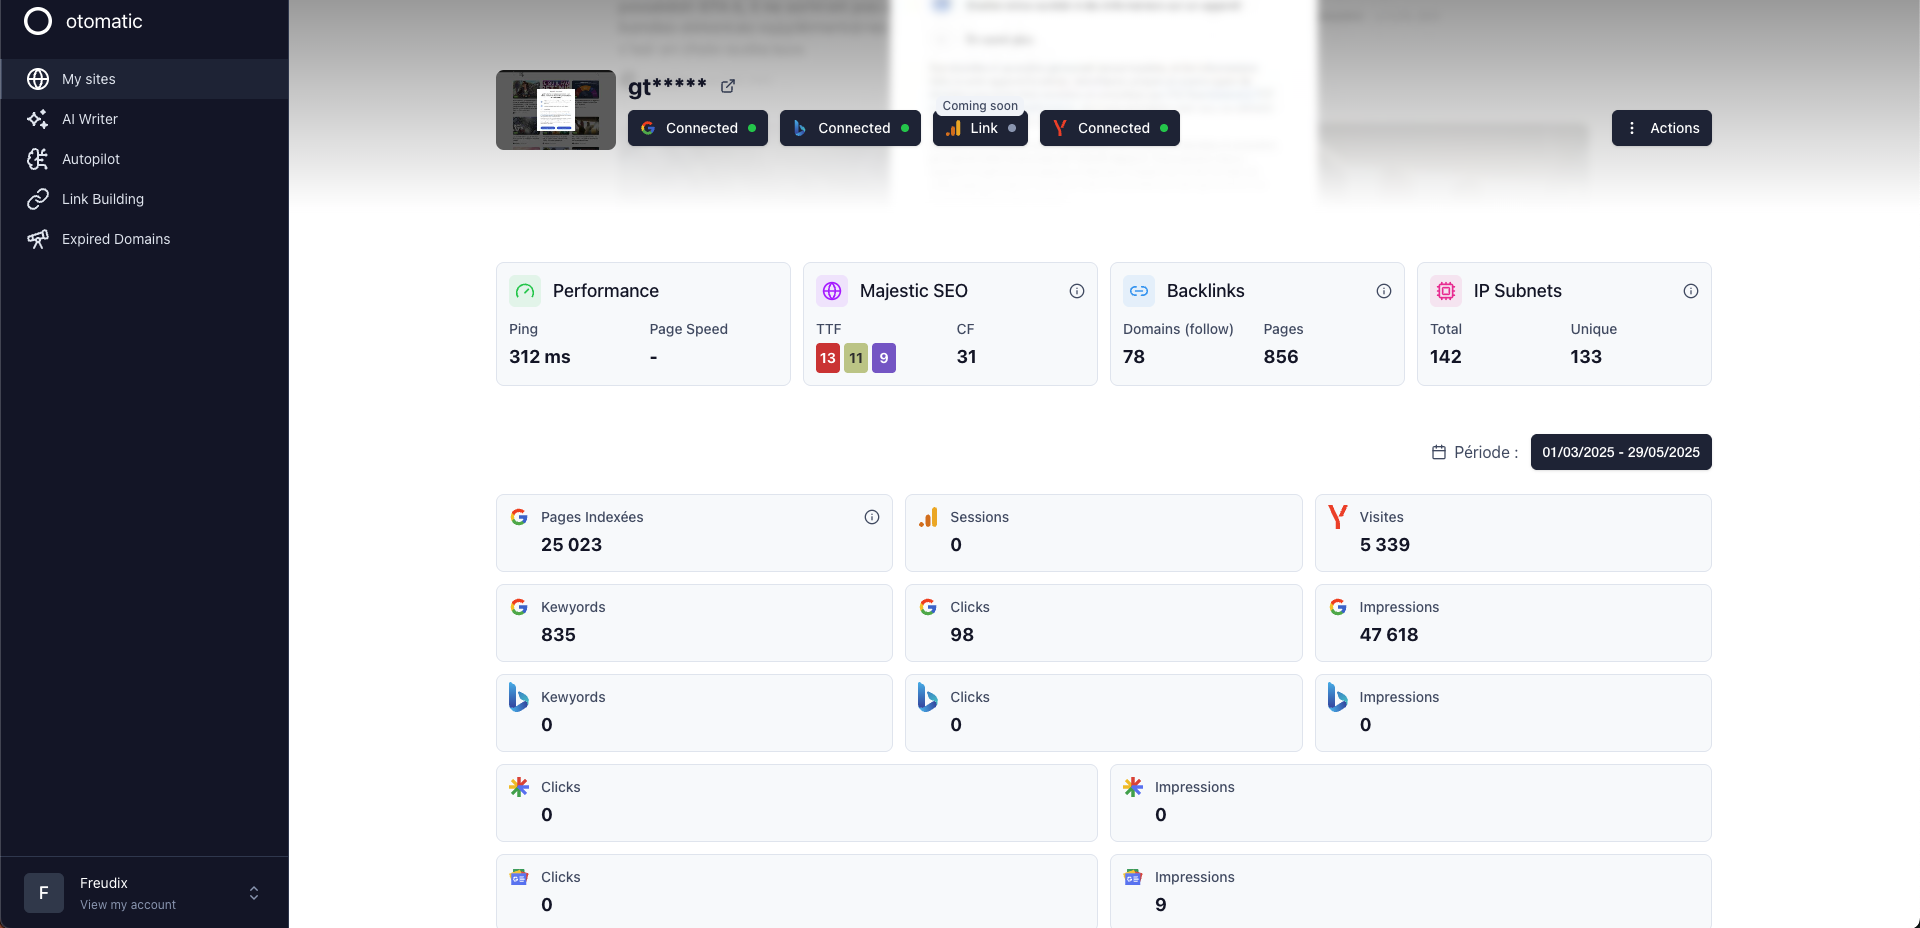Open the external link icon beside site name
The width and height of the screenshot is (1920, 928).
coord(728,86)
